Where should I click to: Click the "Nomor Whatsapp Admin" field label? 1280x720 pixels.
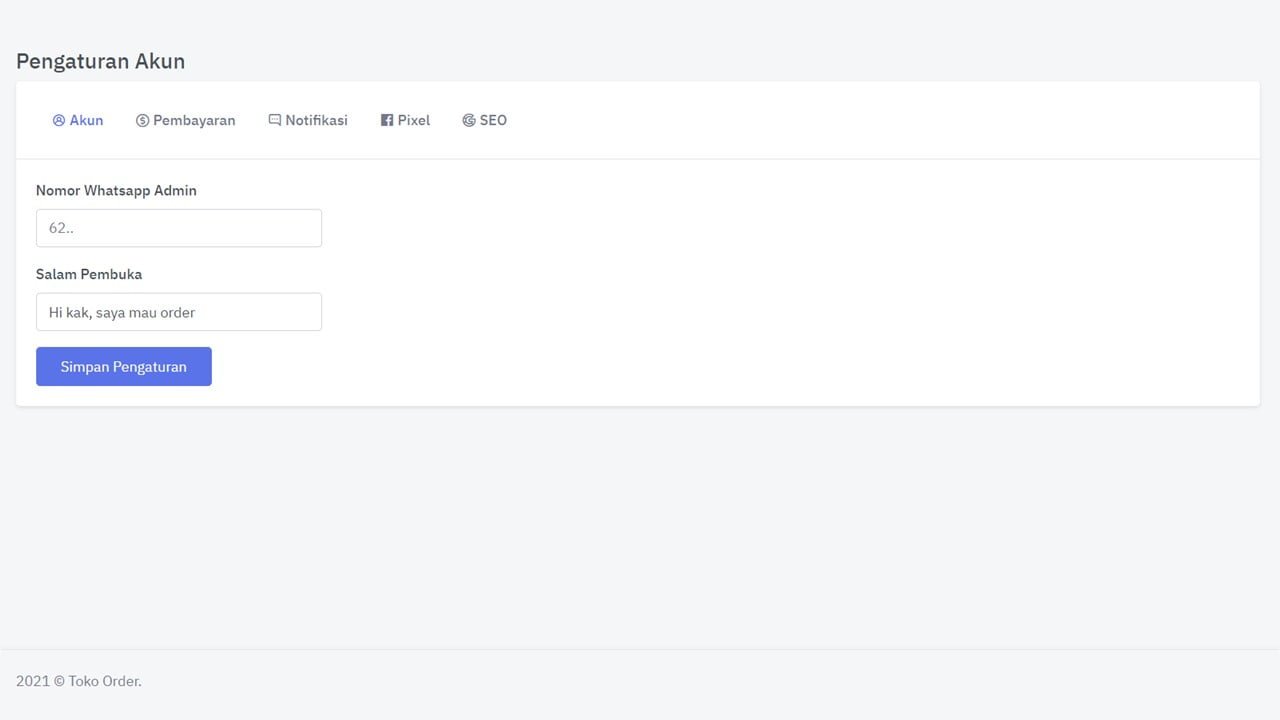click(116, 190)
